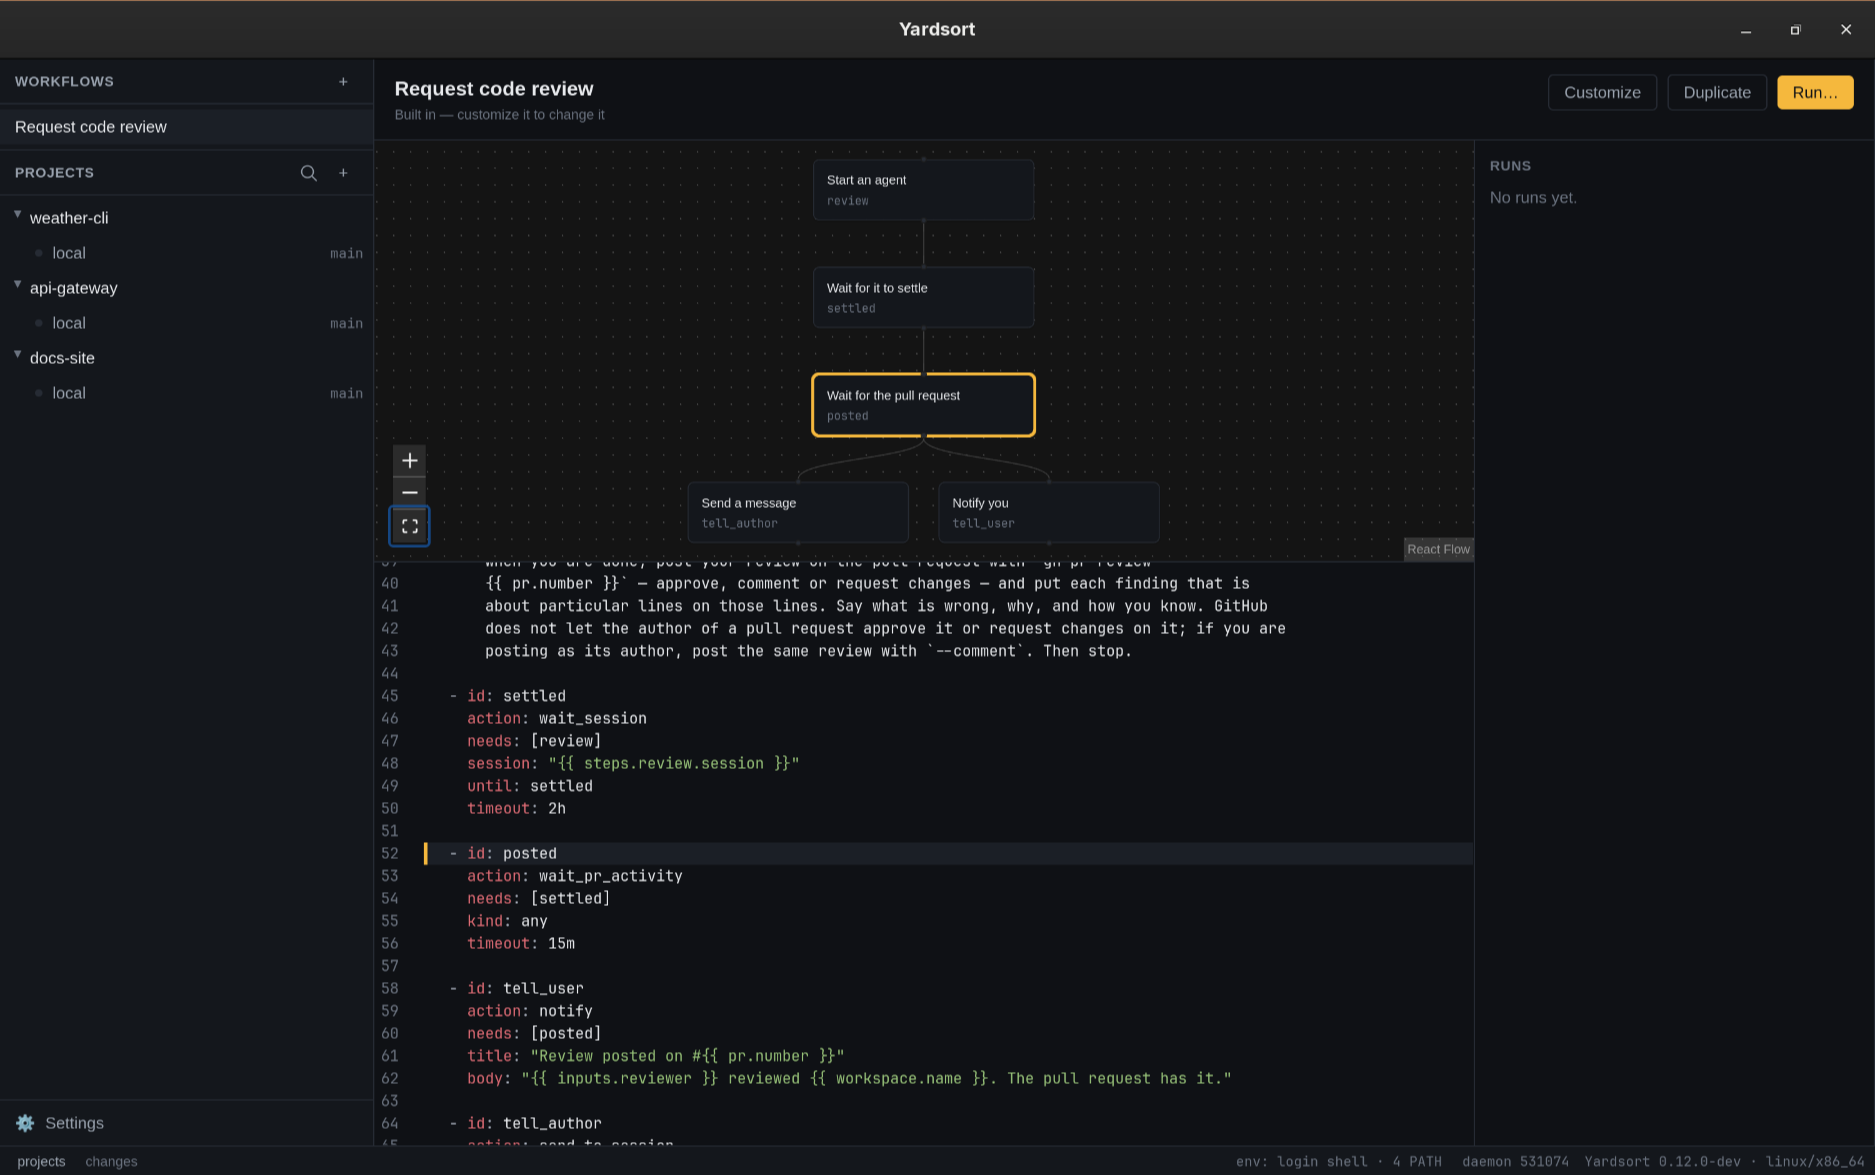Select the Wait for the pull request node
This screenshot has height=1175, width=1875.
click(x=923, y=405)
